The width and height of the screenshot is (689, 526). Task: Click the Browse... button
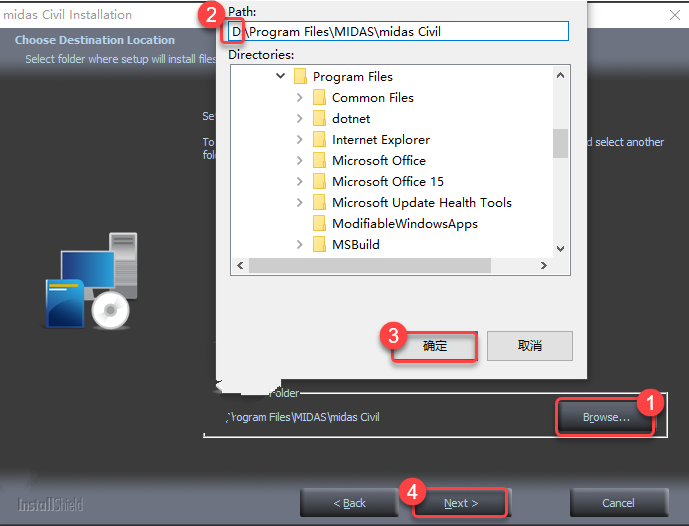point(606,417)
